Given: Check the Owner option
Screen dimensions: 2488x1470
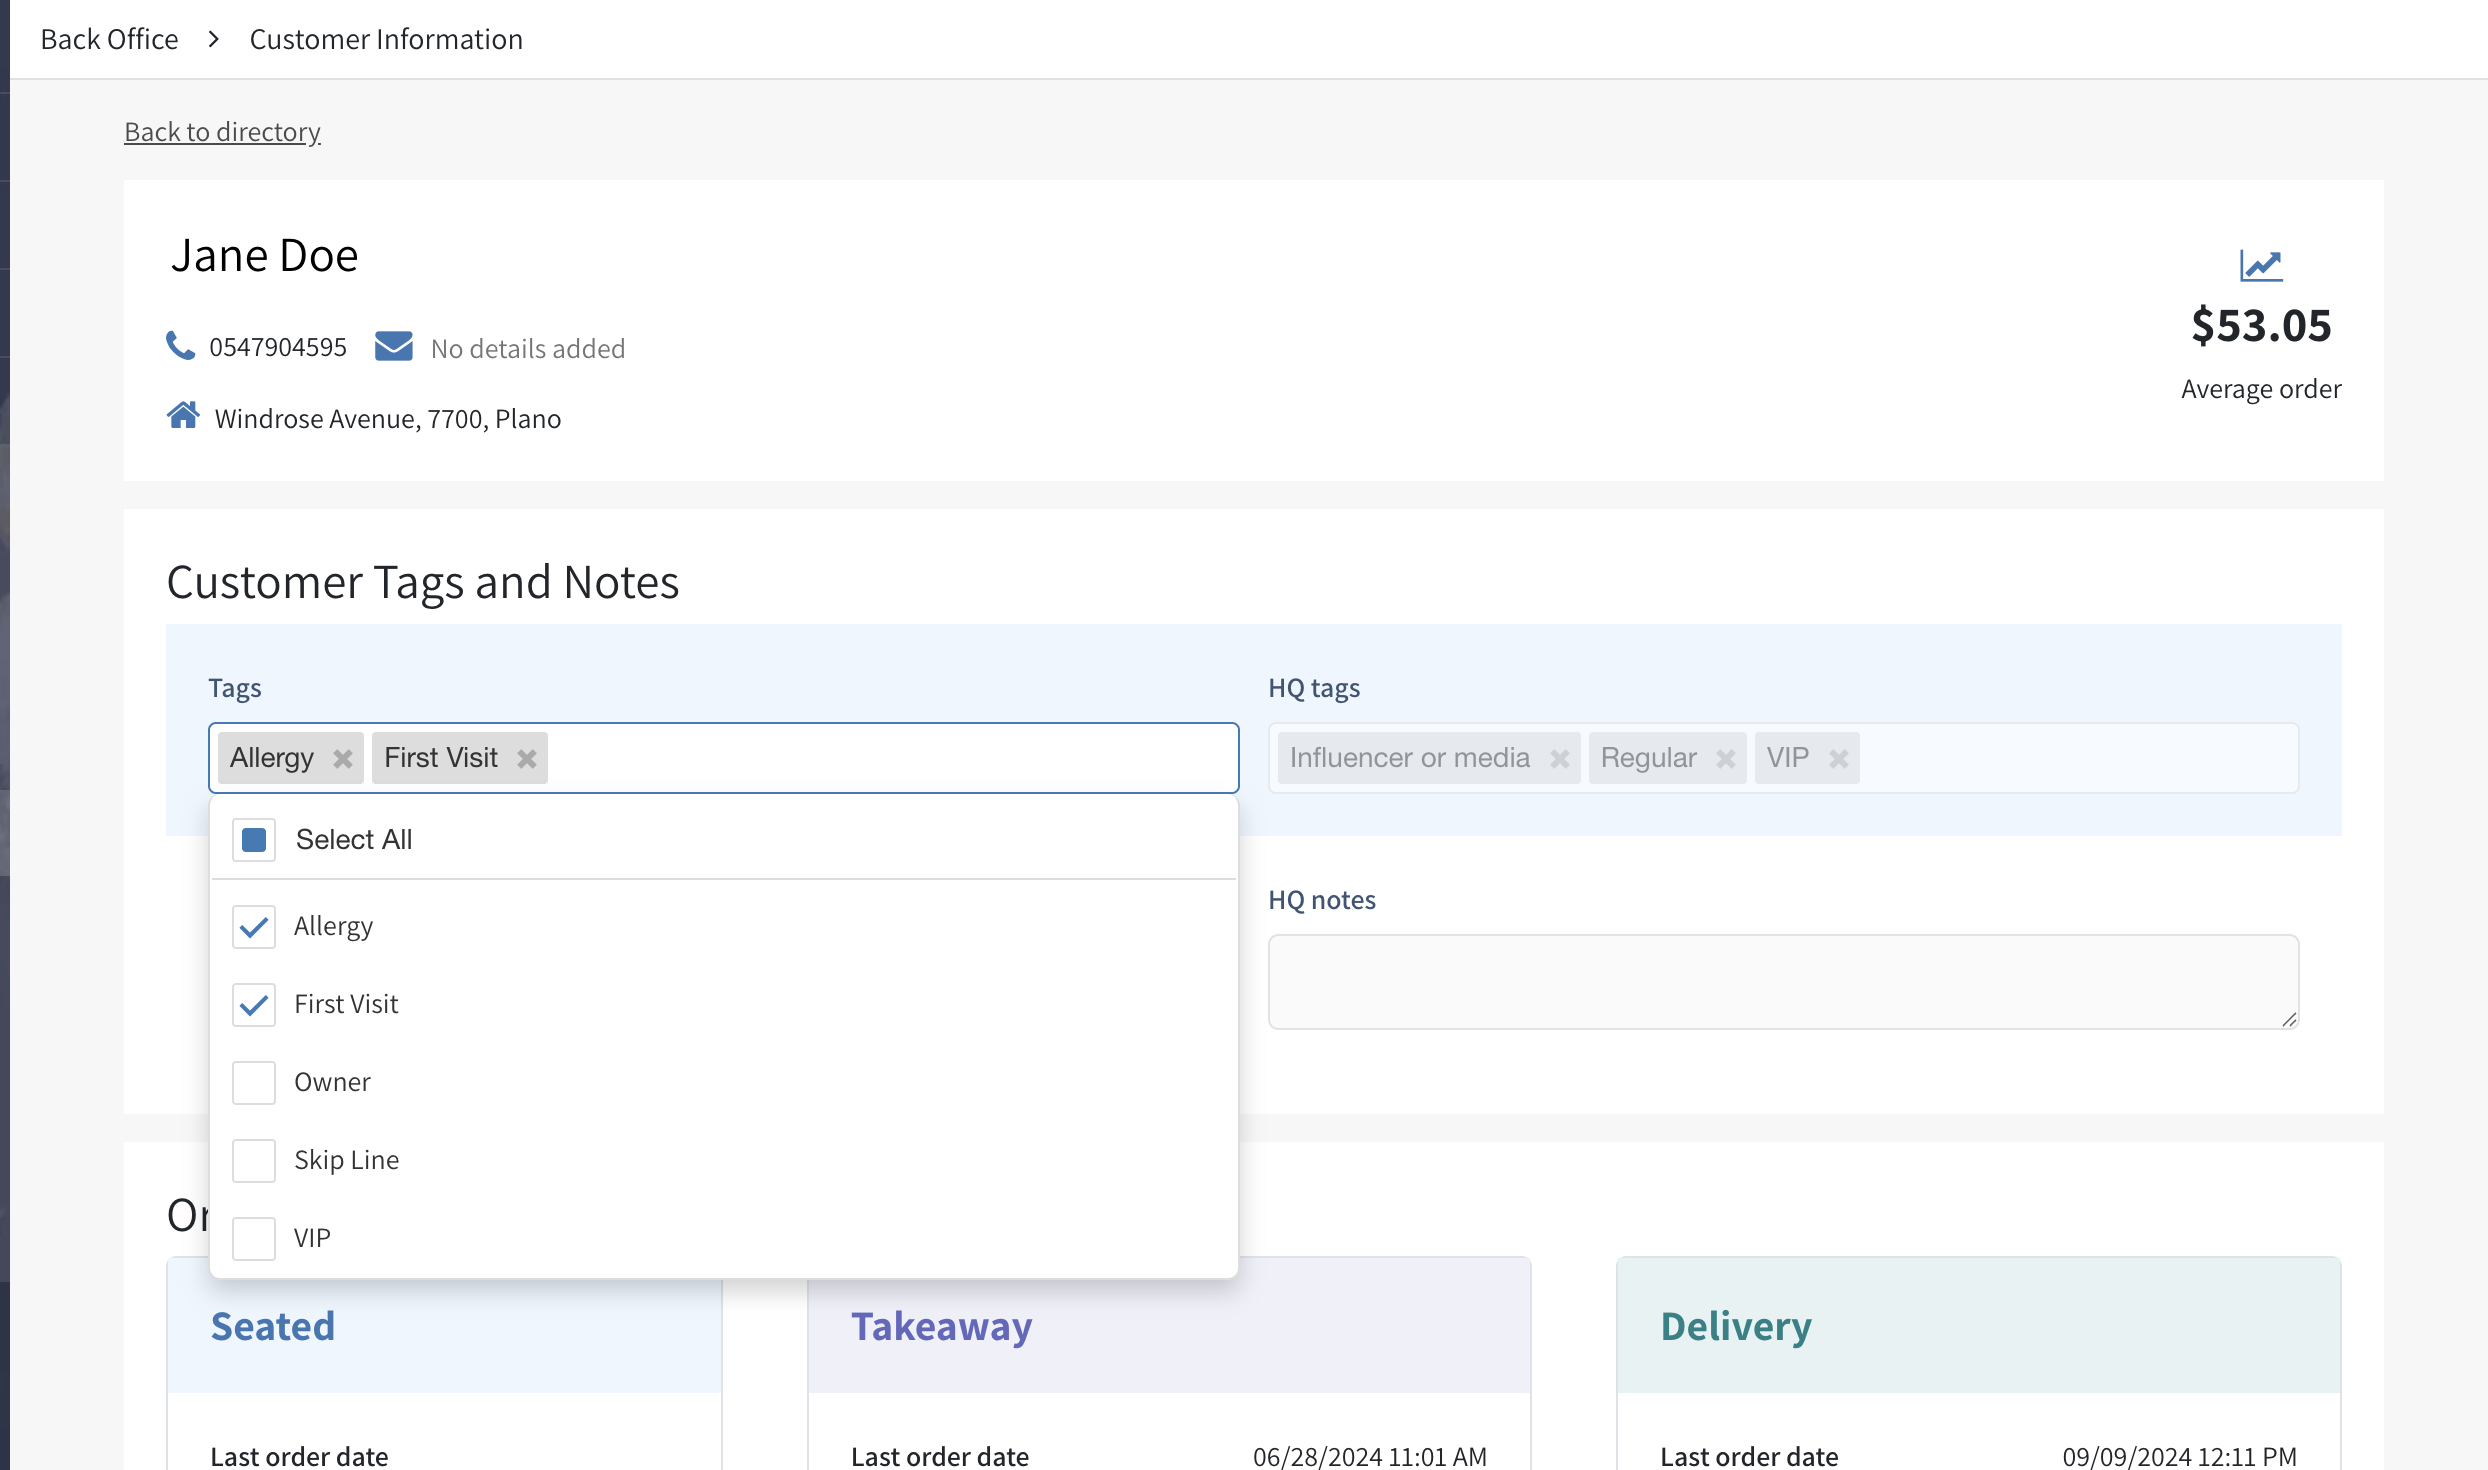Looking at the screenshot, I should 254,1083.
